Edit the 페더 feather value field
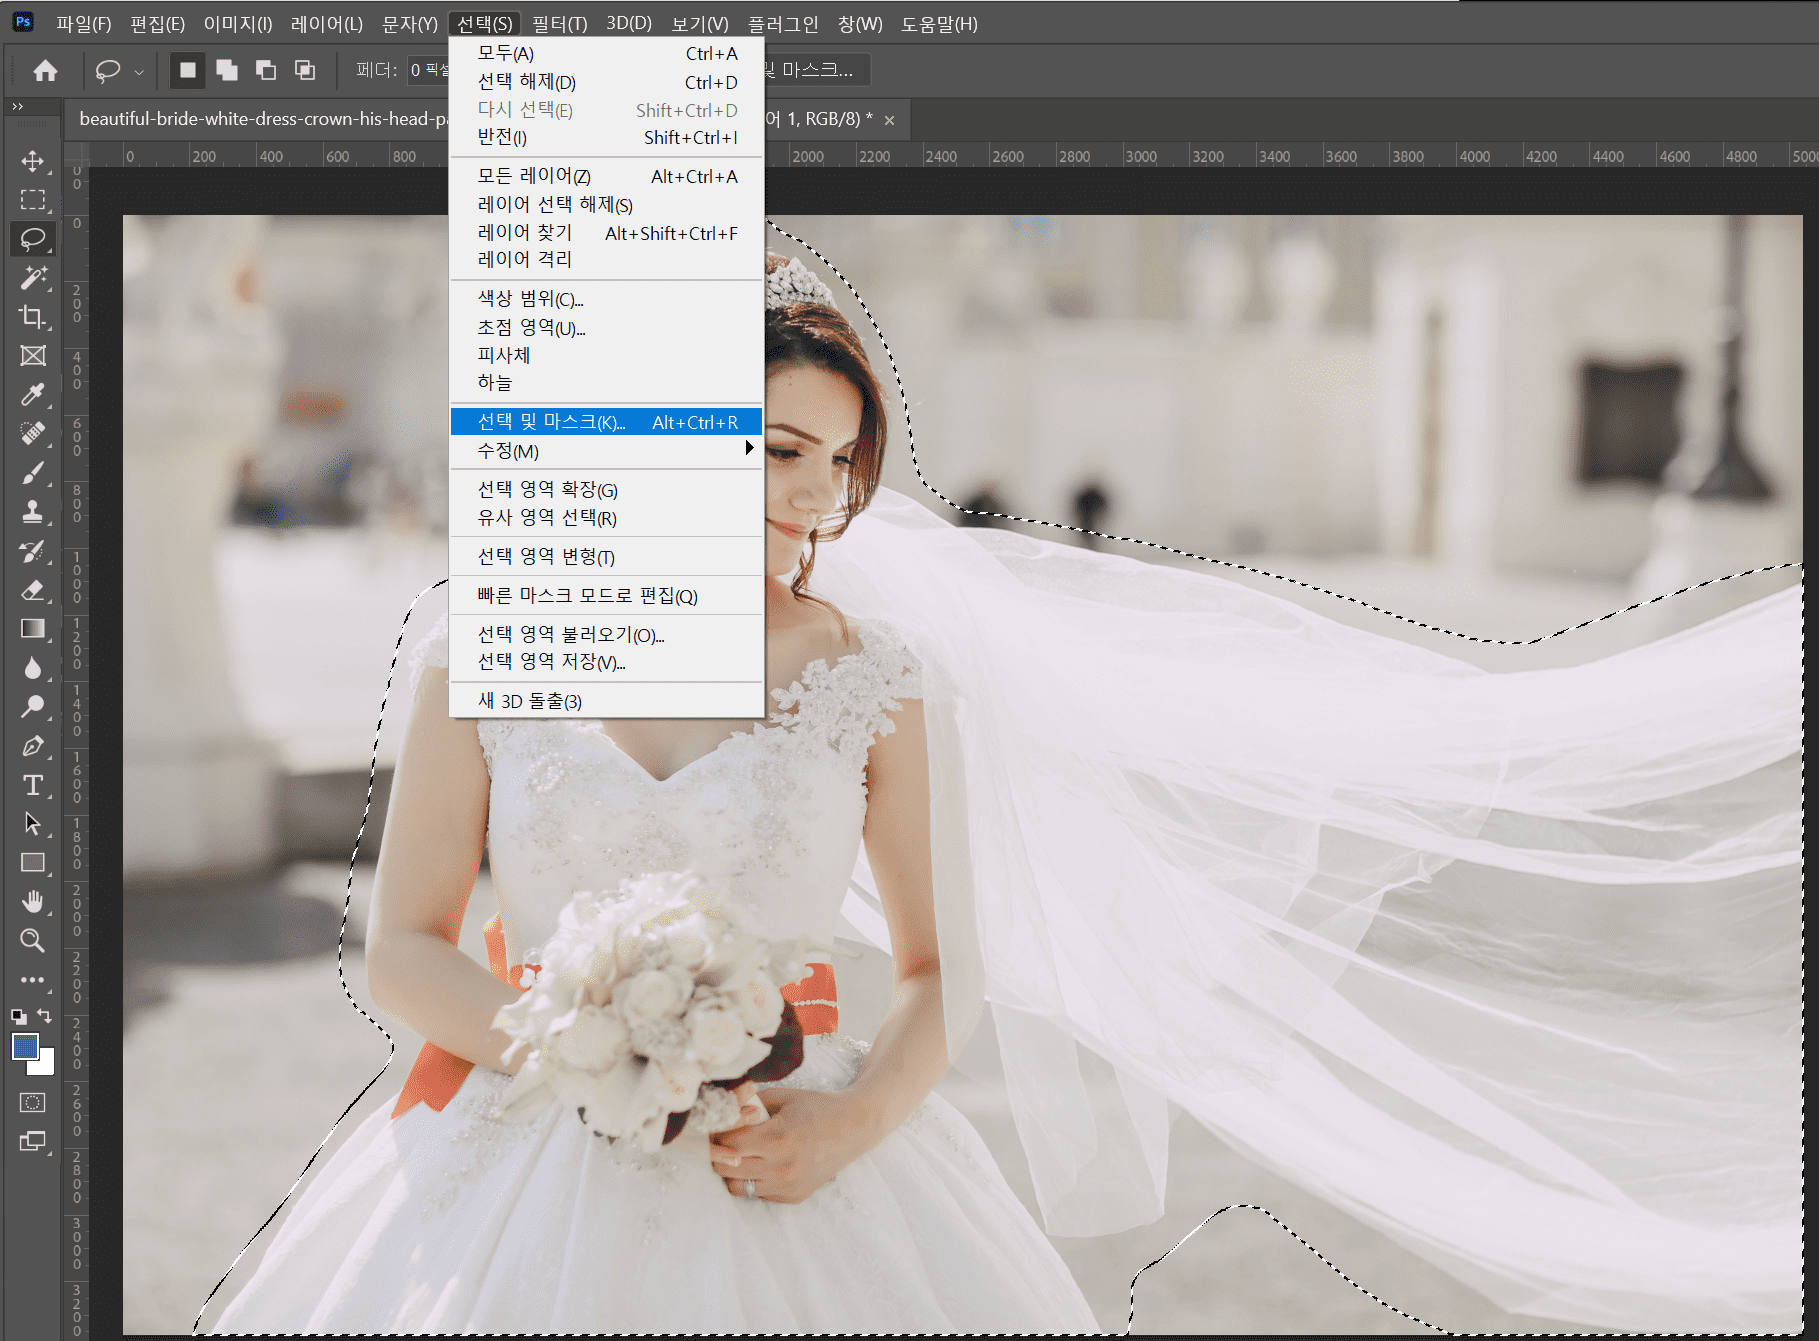This screenshot has height=1341, width=1819. click(x=428, y=70)
